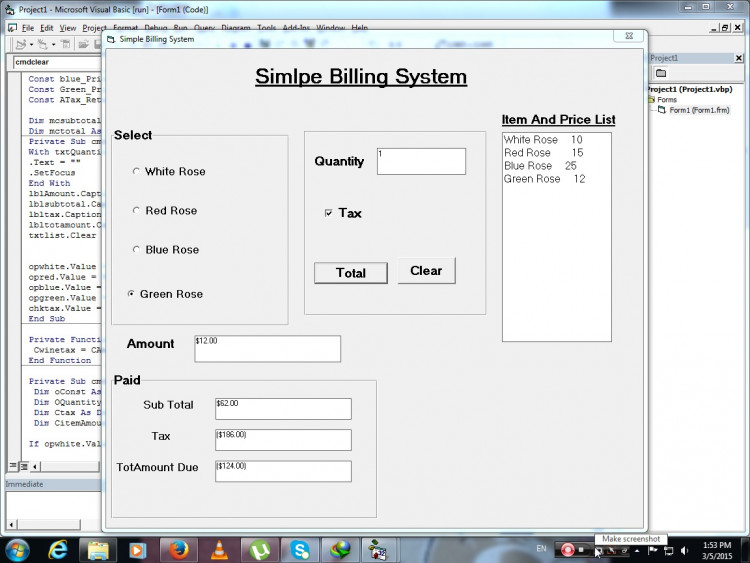Click the Immediate window title

pos(24,484)
